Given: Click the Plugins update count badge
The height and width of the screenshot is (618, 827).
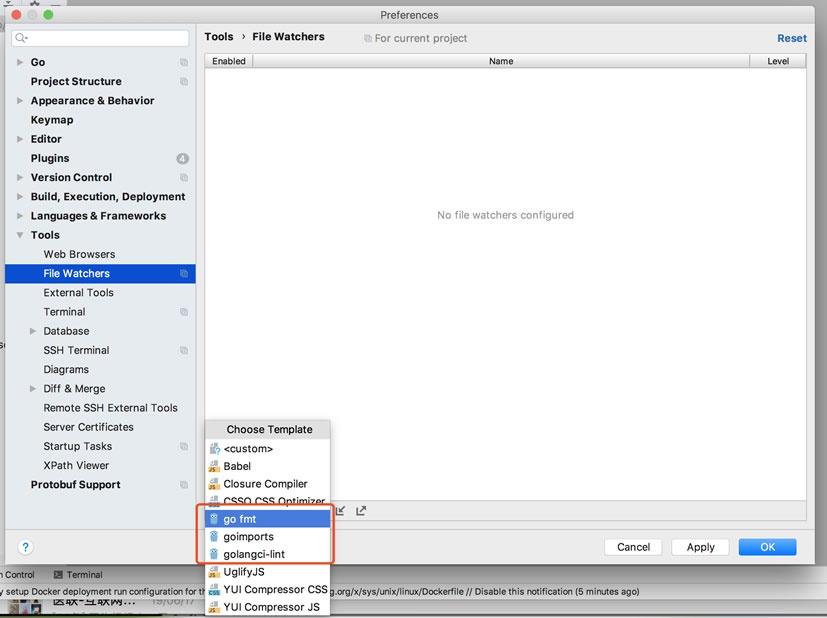Looking at the screenshot, I should (x=182, y=159).
